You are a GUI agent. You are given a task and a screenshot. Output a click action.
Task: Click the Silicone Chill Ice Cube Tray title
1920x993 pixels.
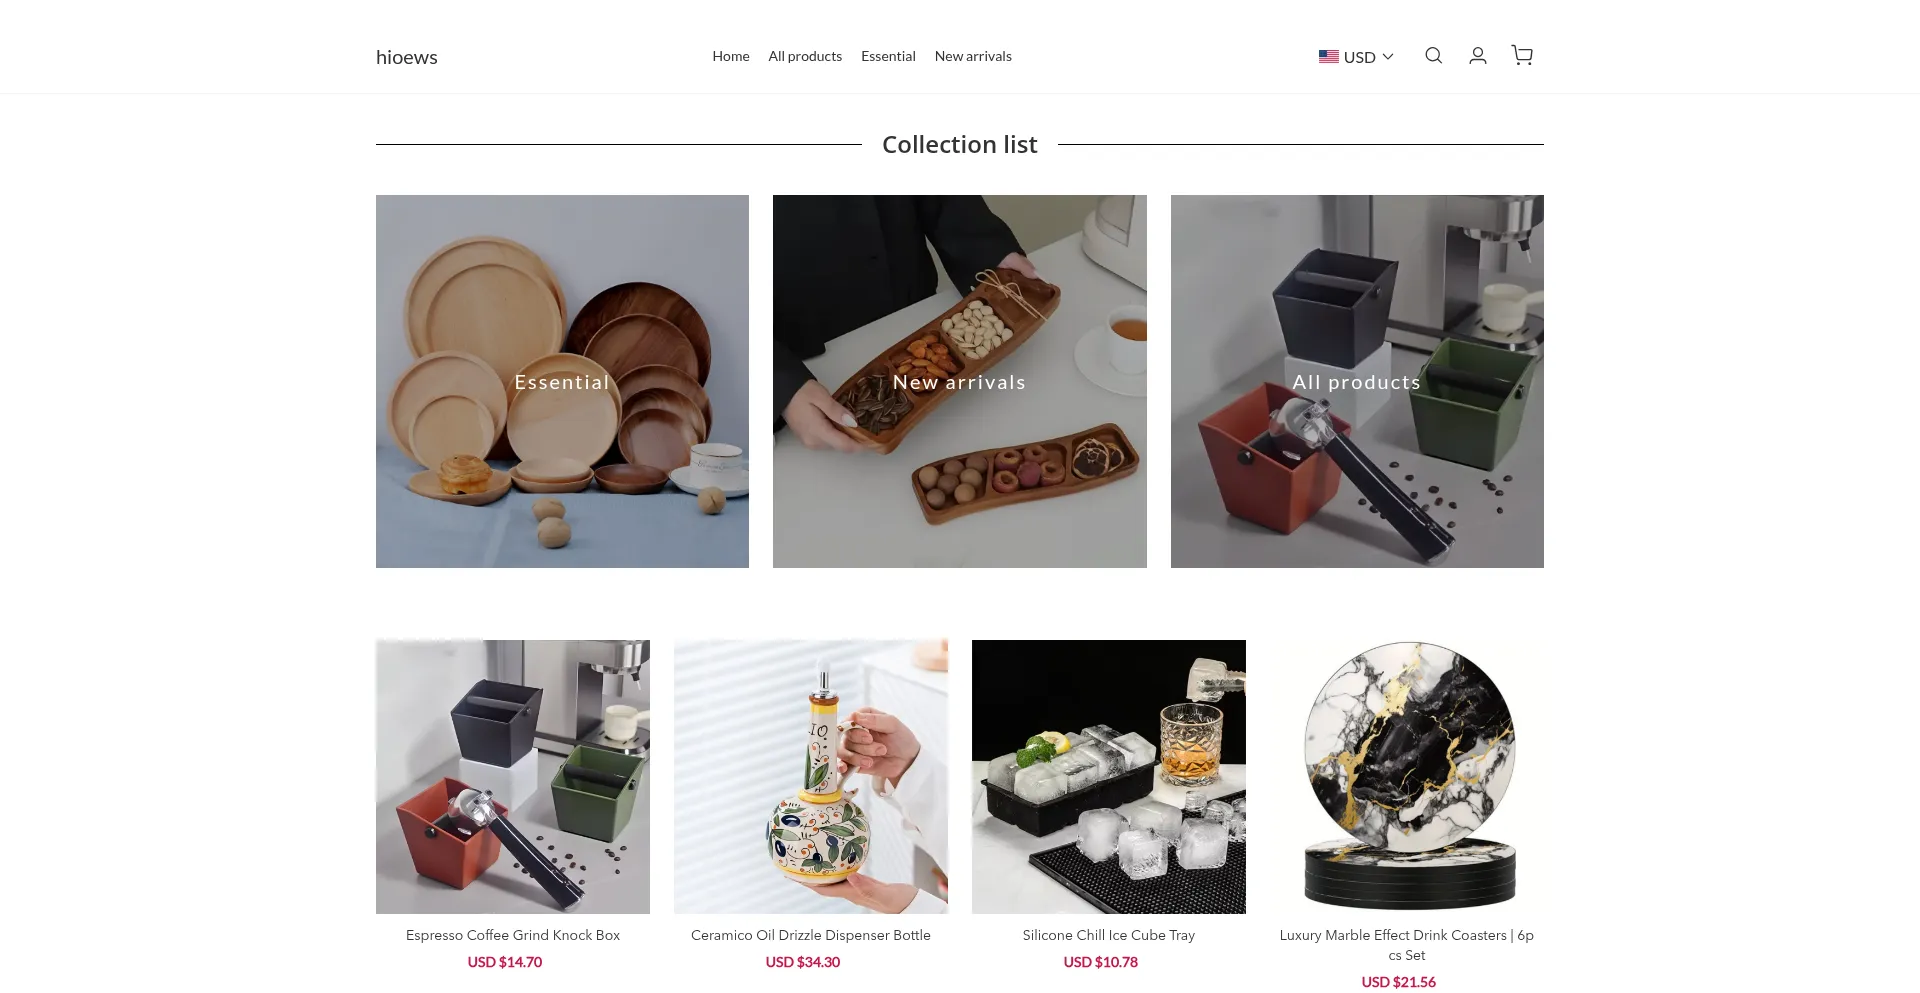(x=1109, y=935)
